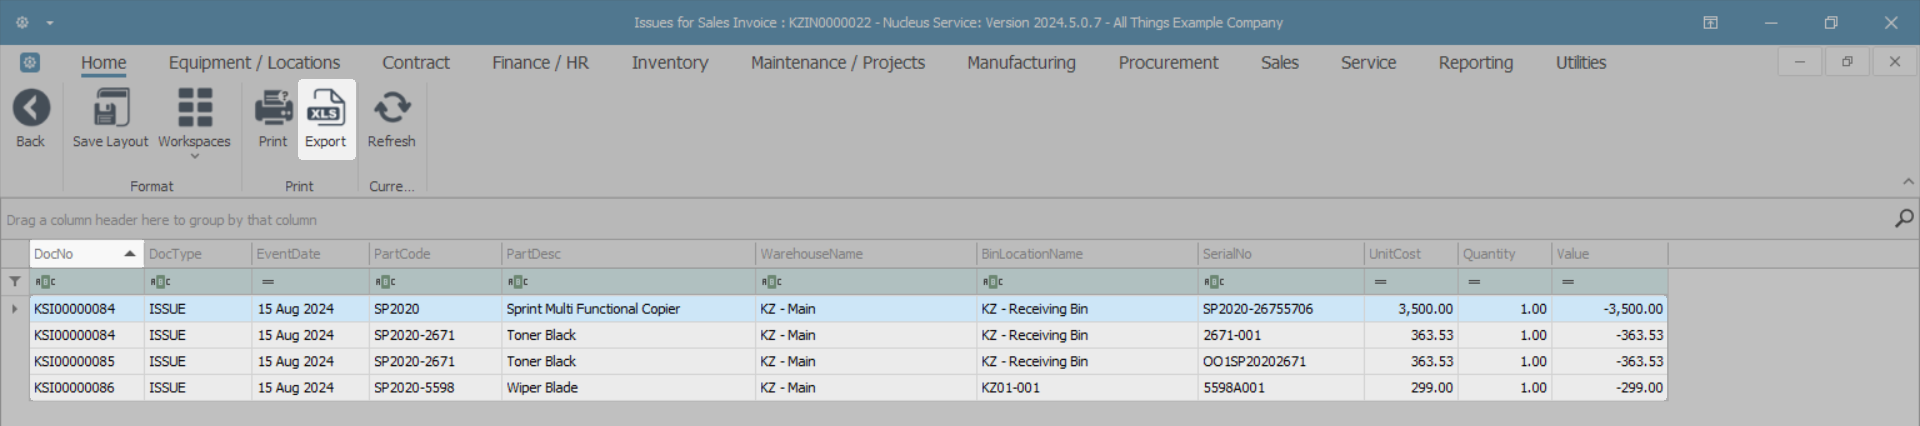Open the Inventory ribbon tab
Screen dimensions: 1920x426
click(x=669, y=63)
